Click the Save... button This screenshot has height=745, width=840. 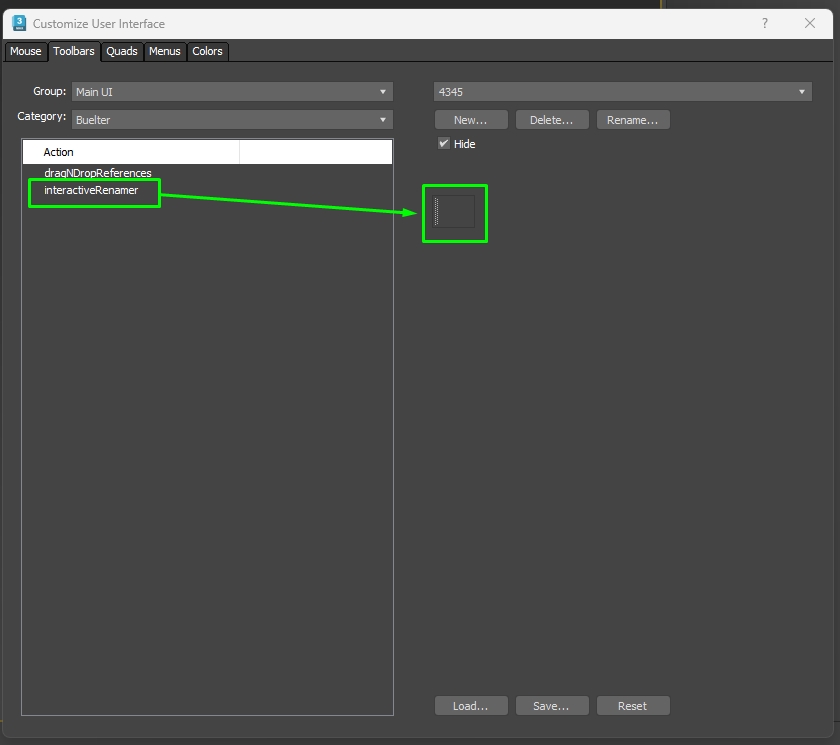coord(552,705)
